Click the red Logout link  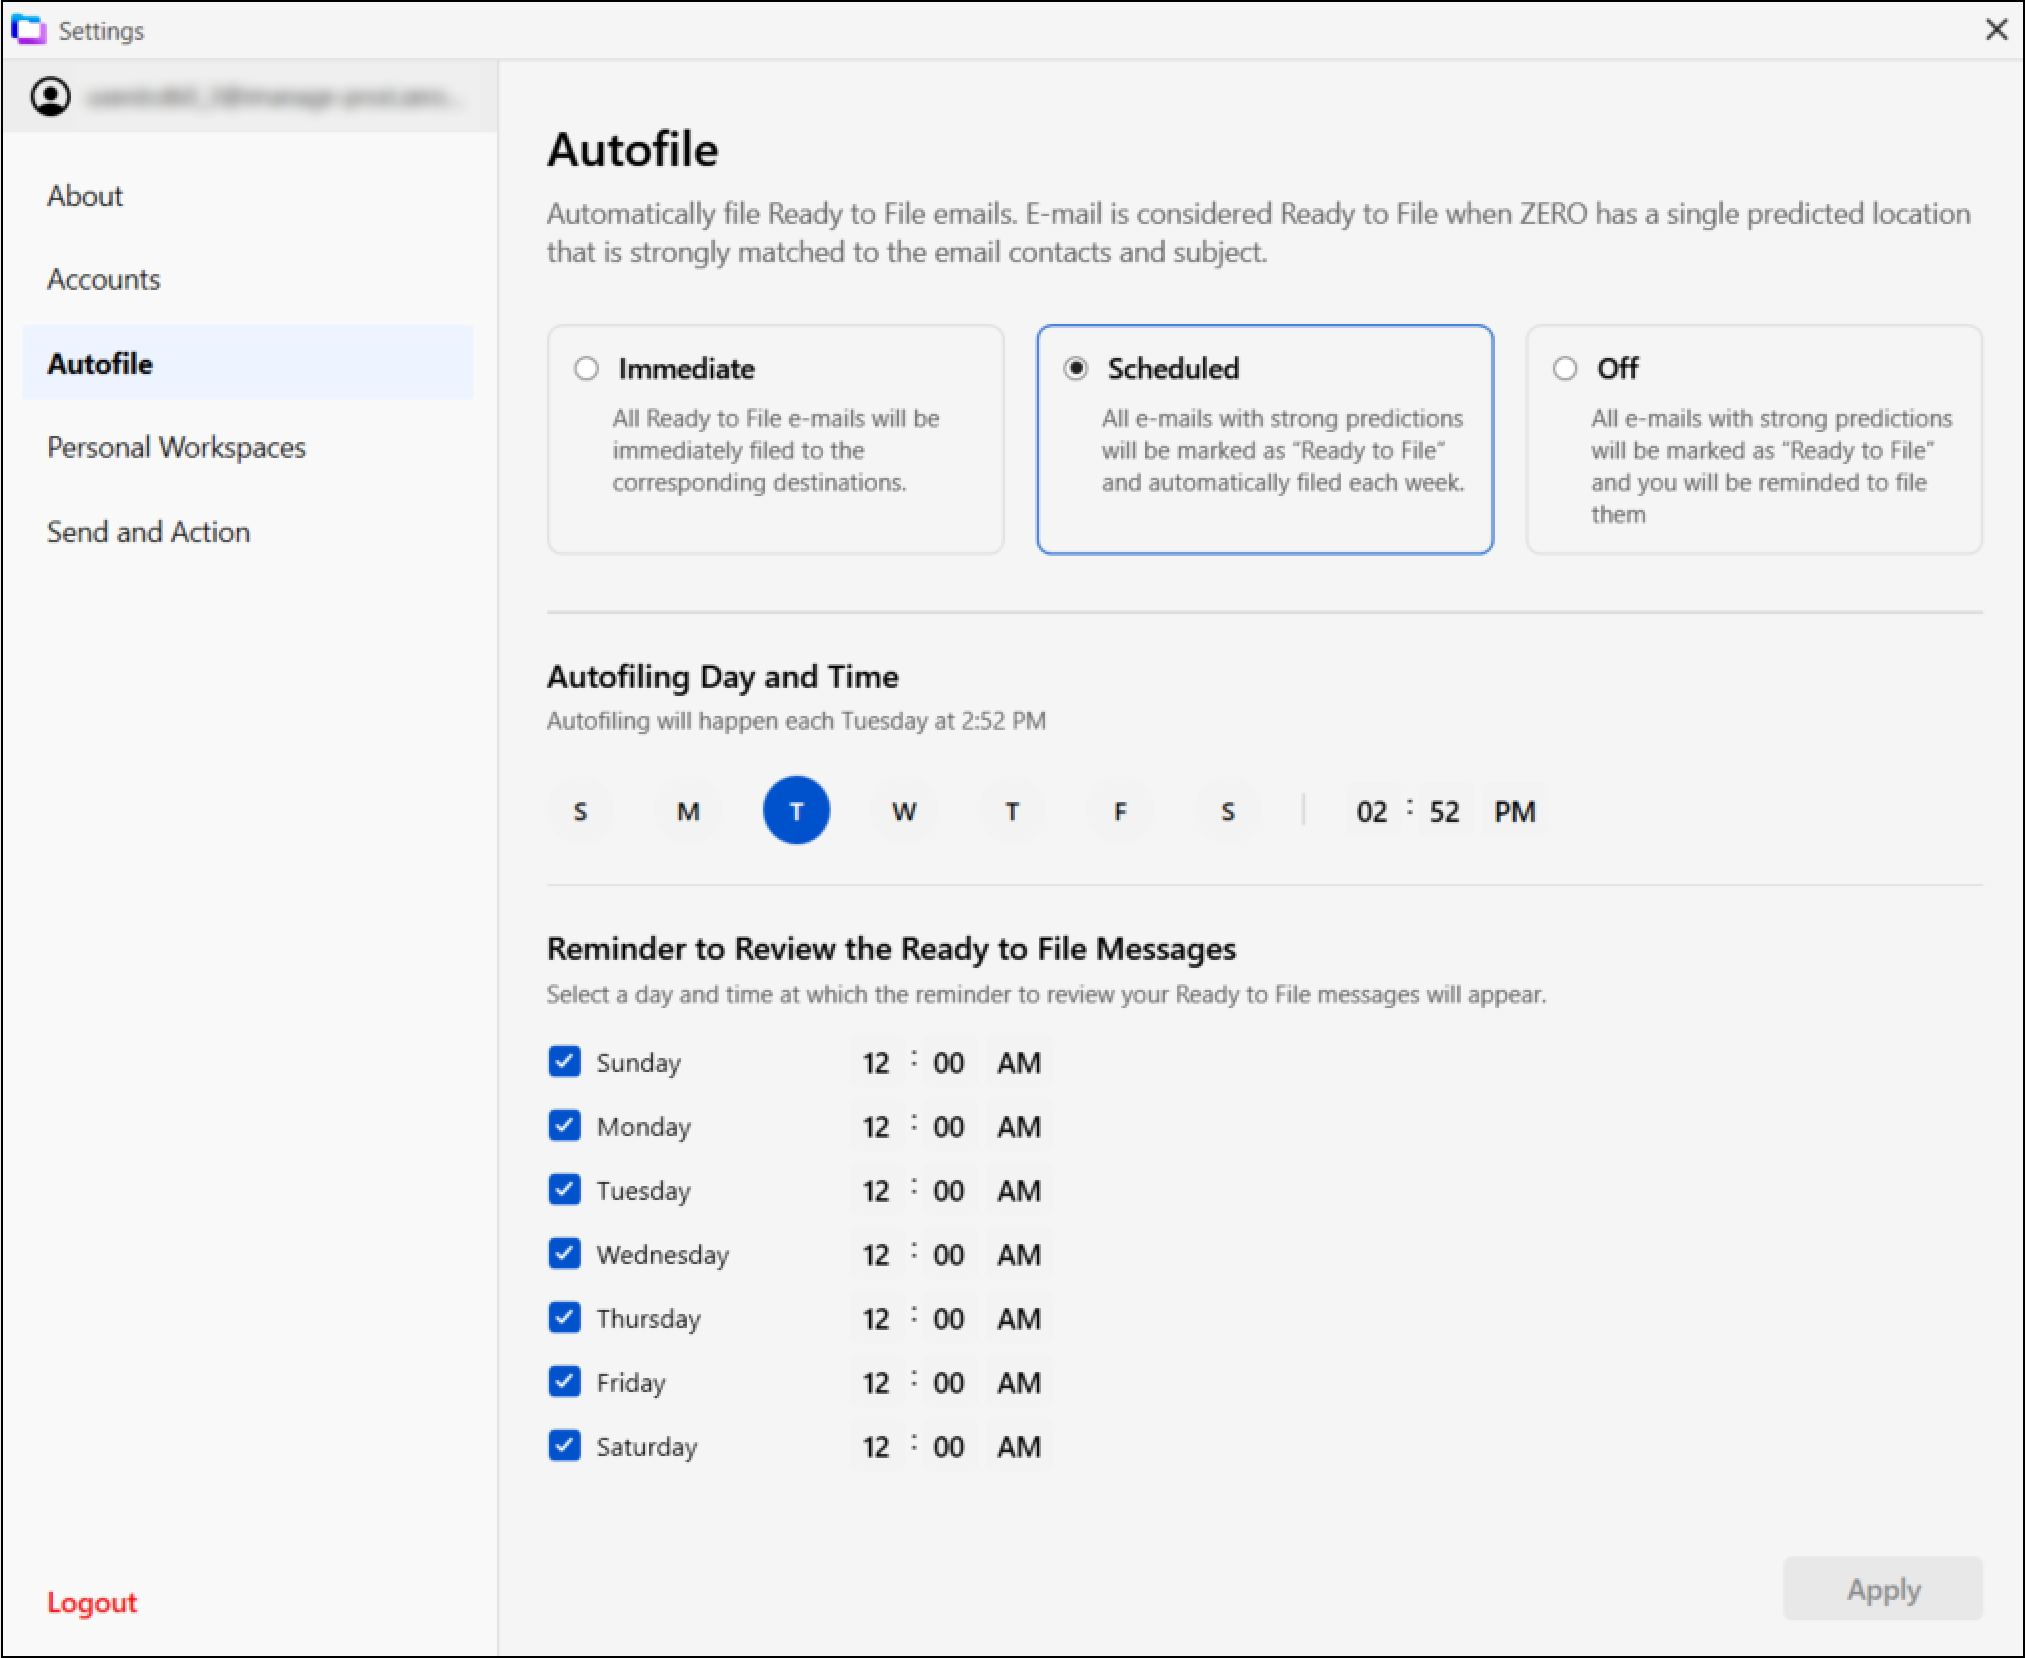click(92, 1602)
